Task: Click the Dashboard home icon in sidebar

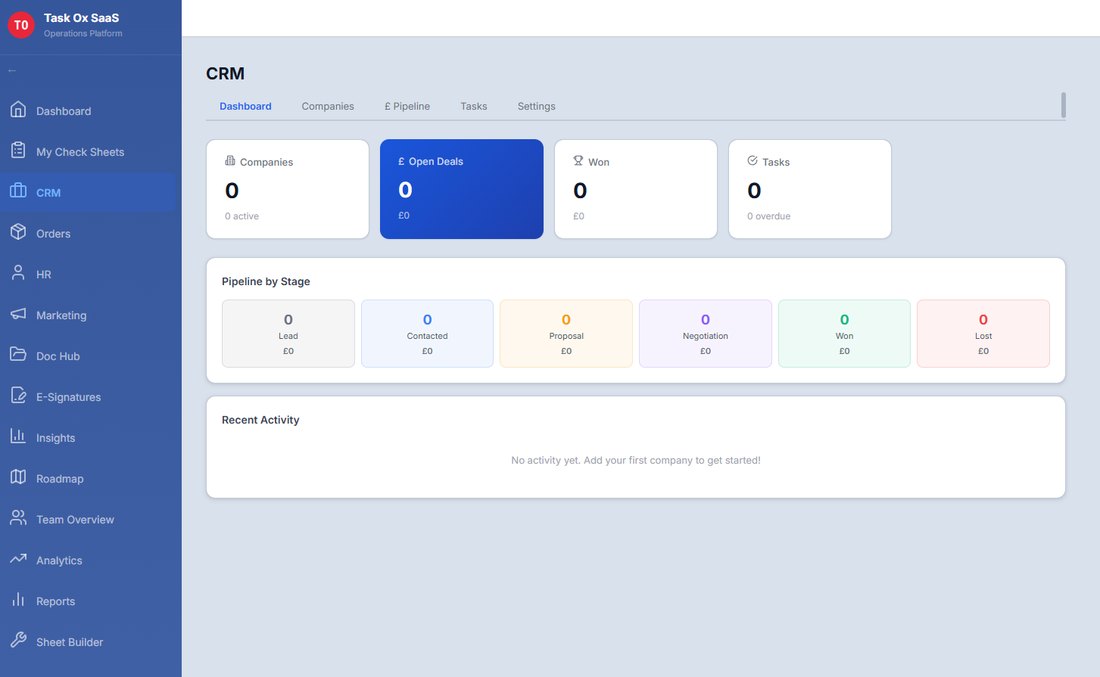Action: [x=18, y=109]
